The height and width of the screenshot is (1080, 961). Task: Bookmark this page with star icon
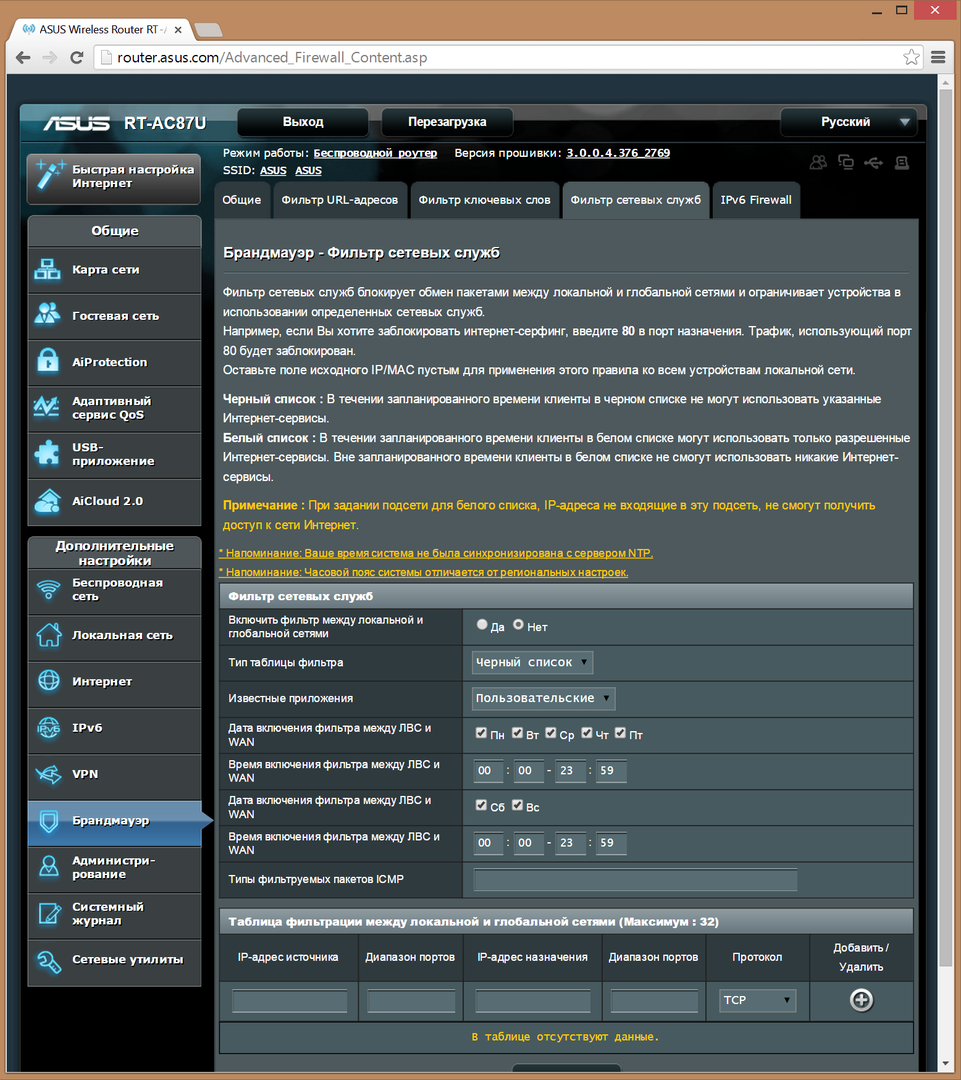point(911,57)
